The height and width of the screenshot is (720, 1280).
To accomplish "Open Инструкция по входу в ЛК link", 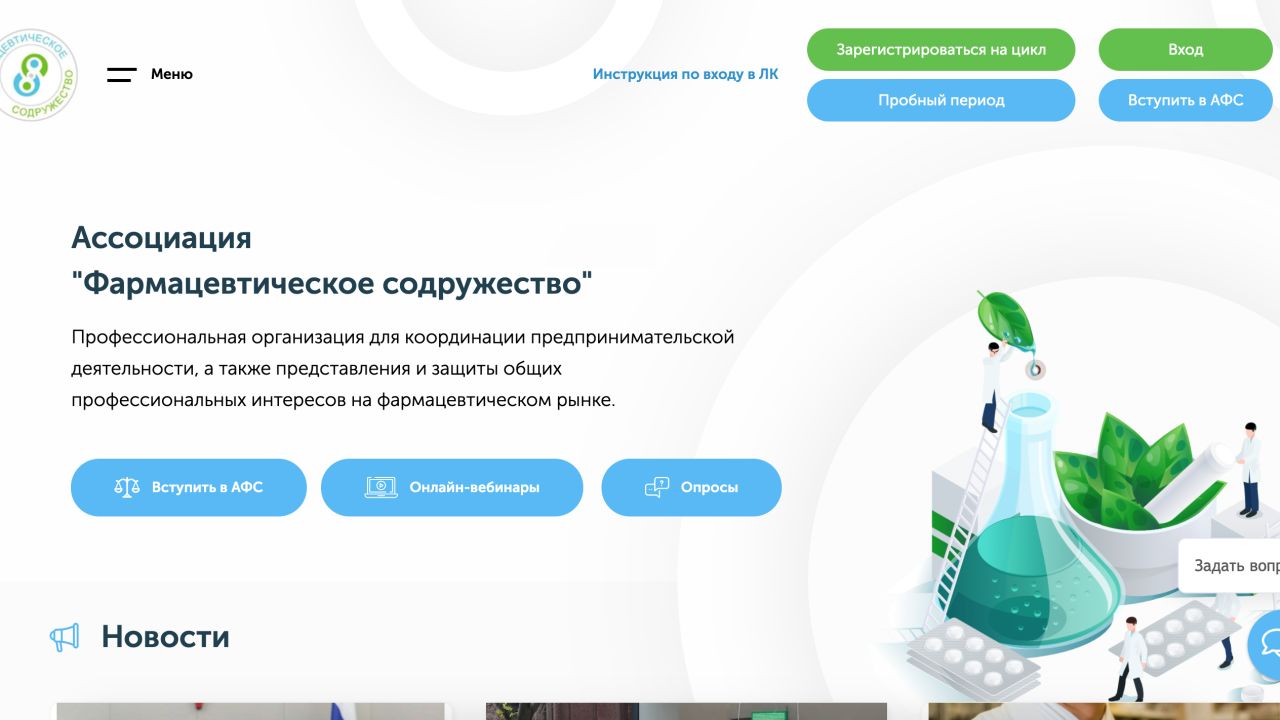I will click(x=687, y=73).
